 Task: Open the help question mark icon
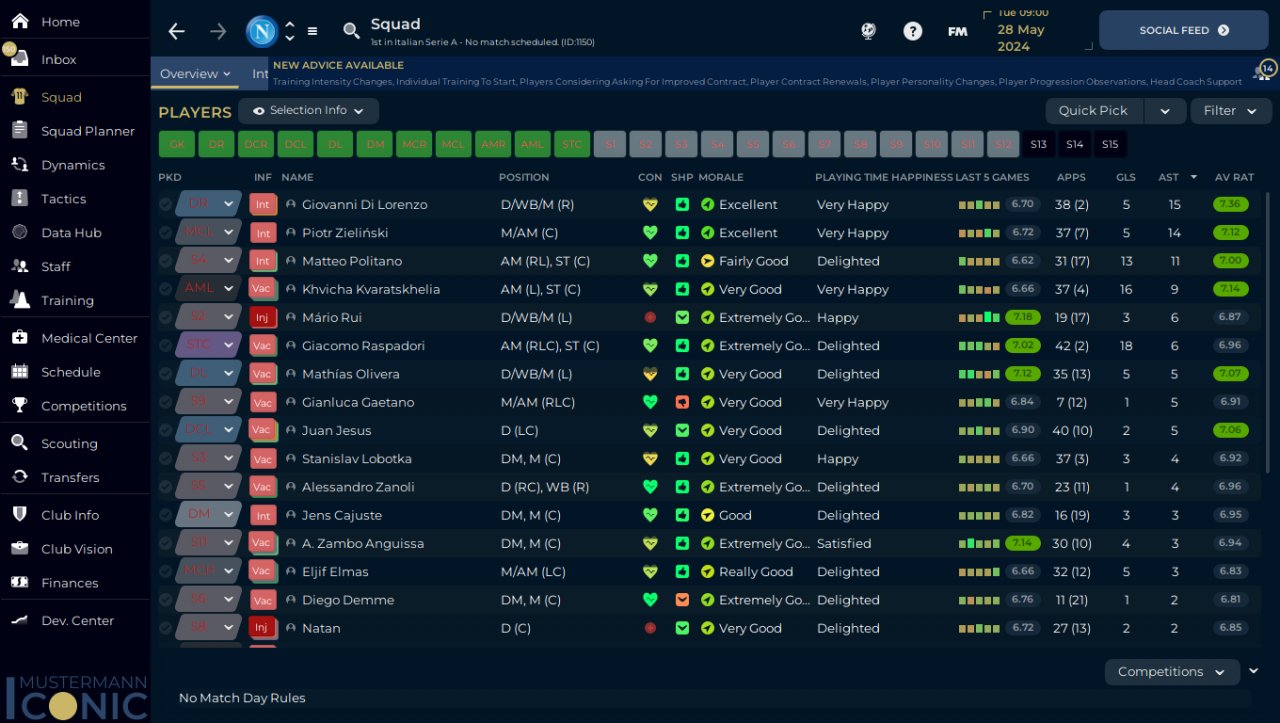912,31
